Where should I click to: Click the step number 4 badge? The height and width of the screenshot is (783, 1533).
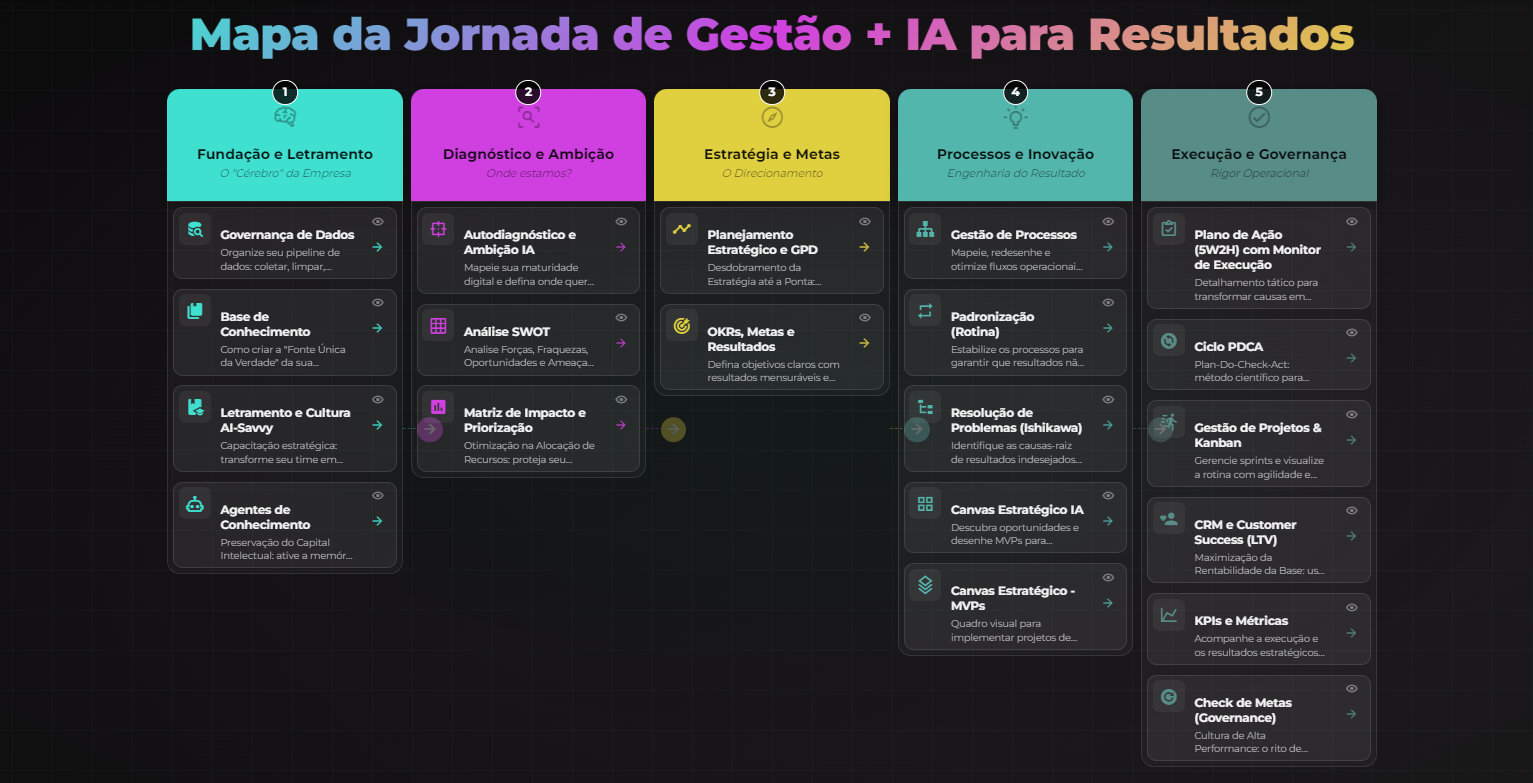pyautogui.click(x=1015, y=92)
